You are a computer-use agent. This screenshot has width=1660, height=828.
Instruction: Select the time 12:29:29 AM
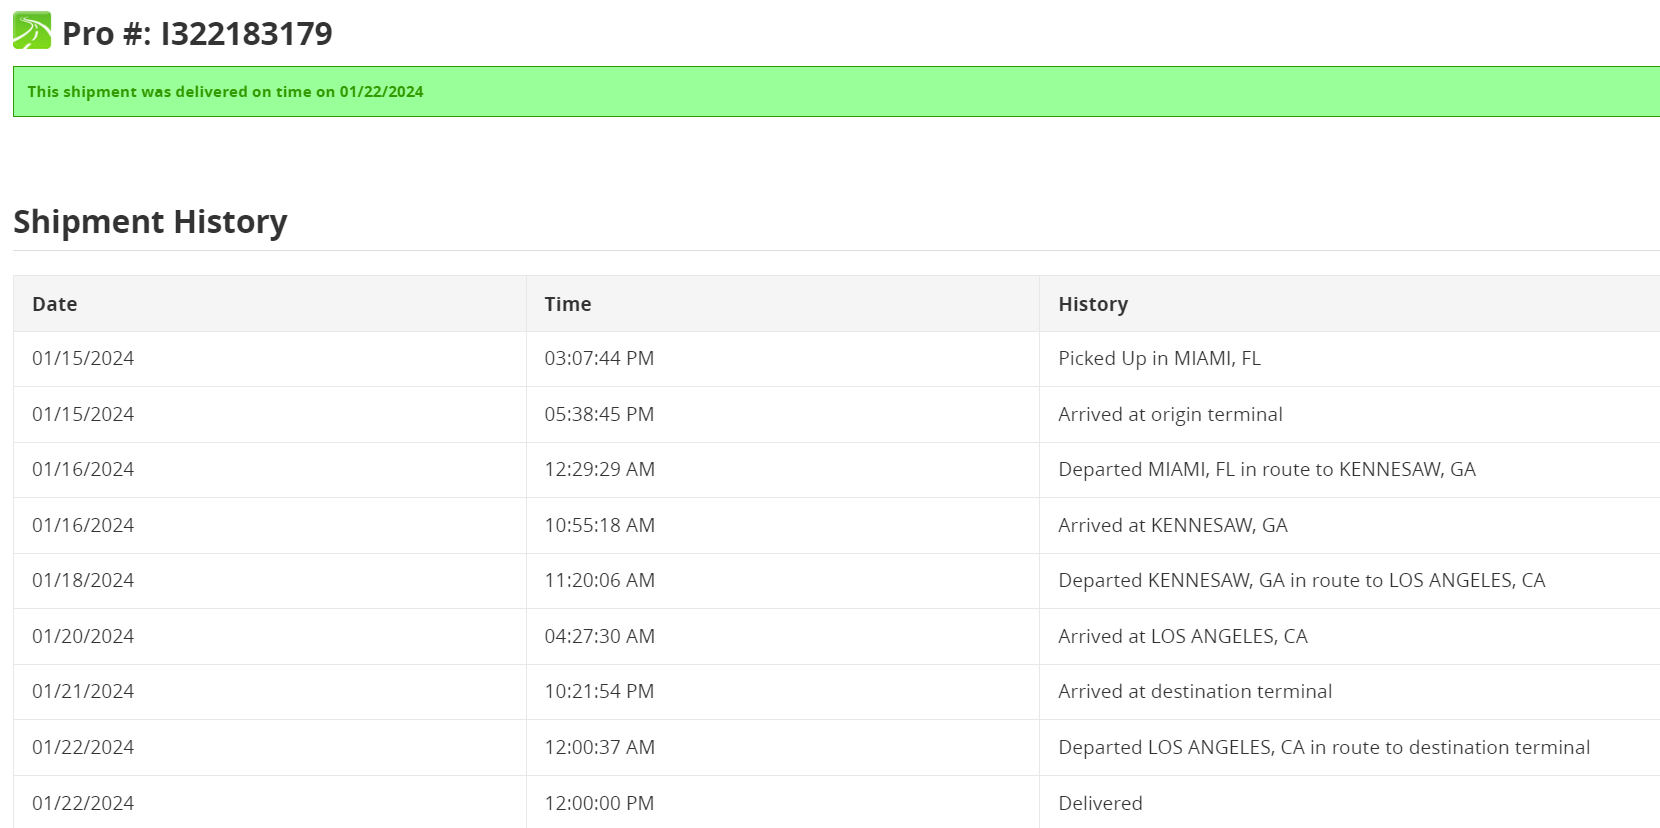[x=600, y=469]
